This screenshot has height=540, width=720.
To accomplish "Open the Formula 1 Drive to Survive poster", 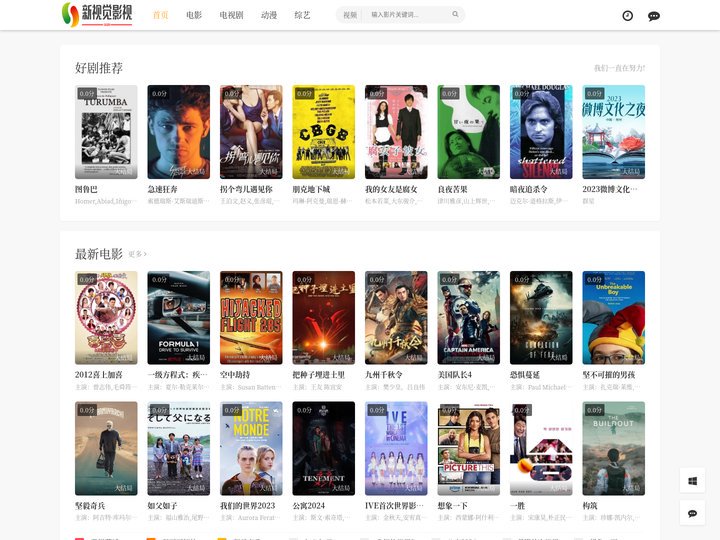I will 179,318.
